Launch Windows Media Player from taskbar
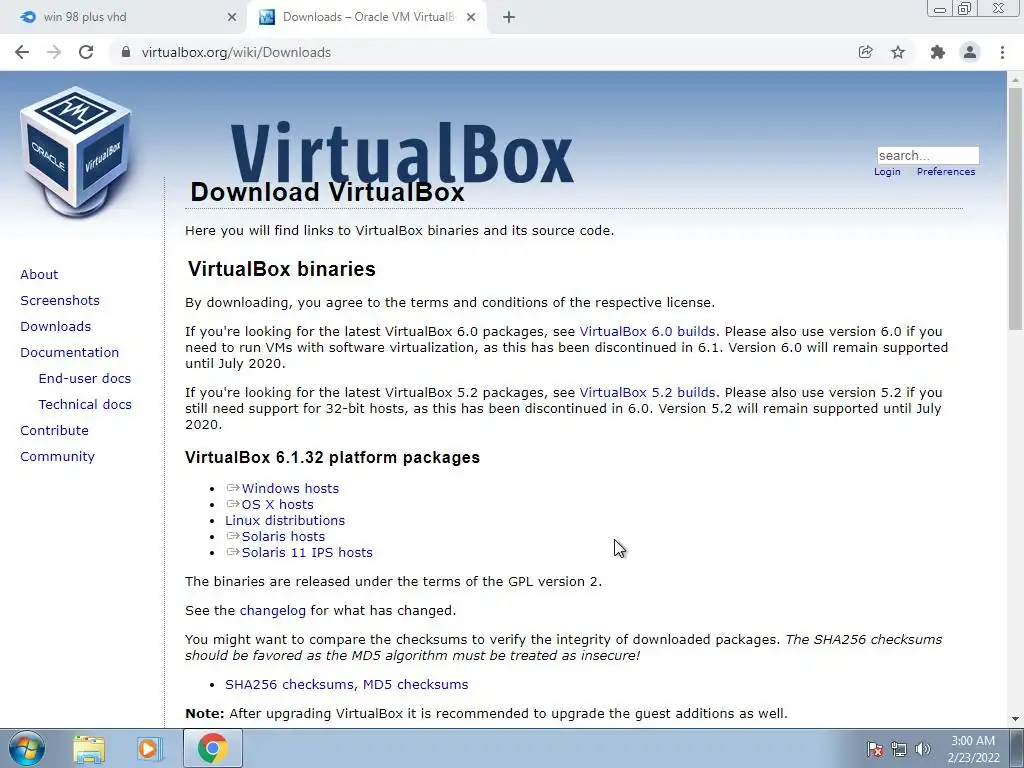The width and height of the screenshot is (1024, 768). coord(150,748)
